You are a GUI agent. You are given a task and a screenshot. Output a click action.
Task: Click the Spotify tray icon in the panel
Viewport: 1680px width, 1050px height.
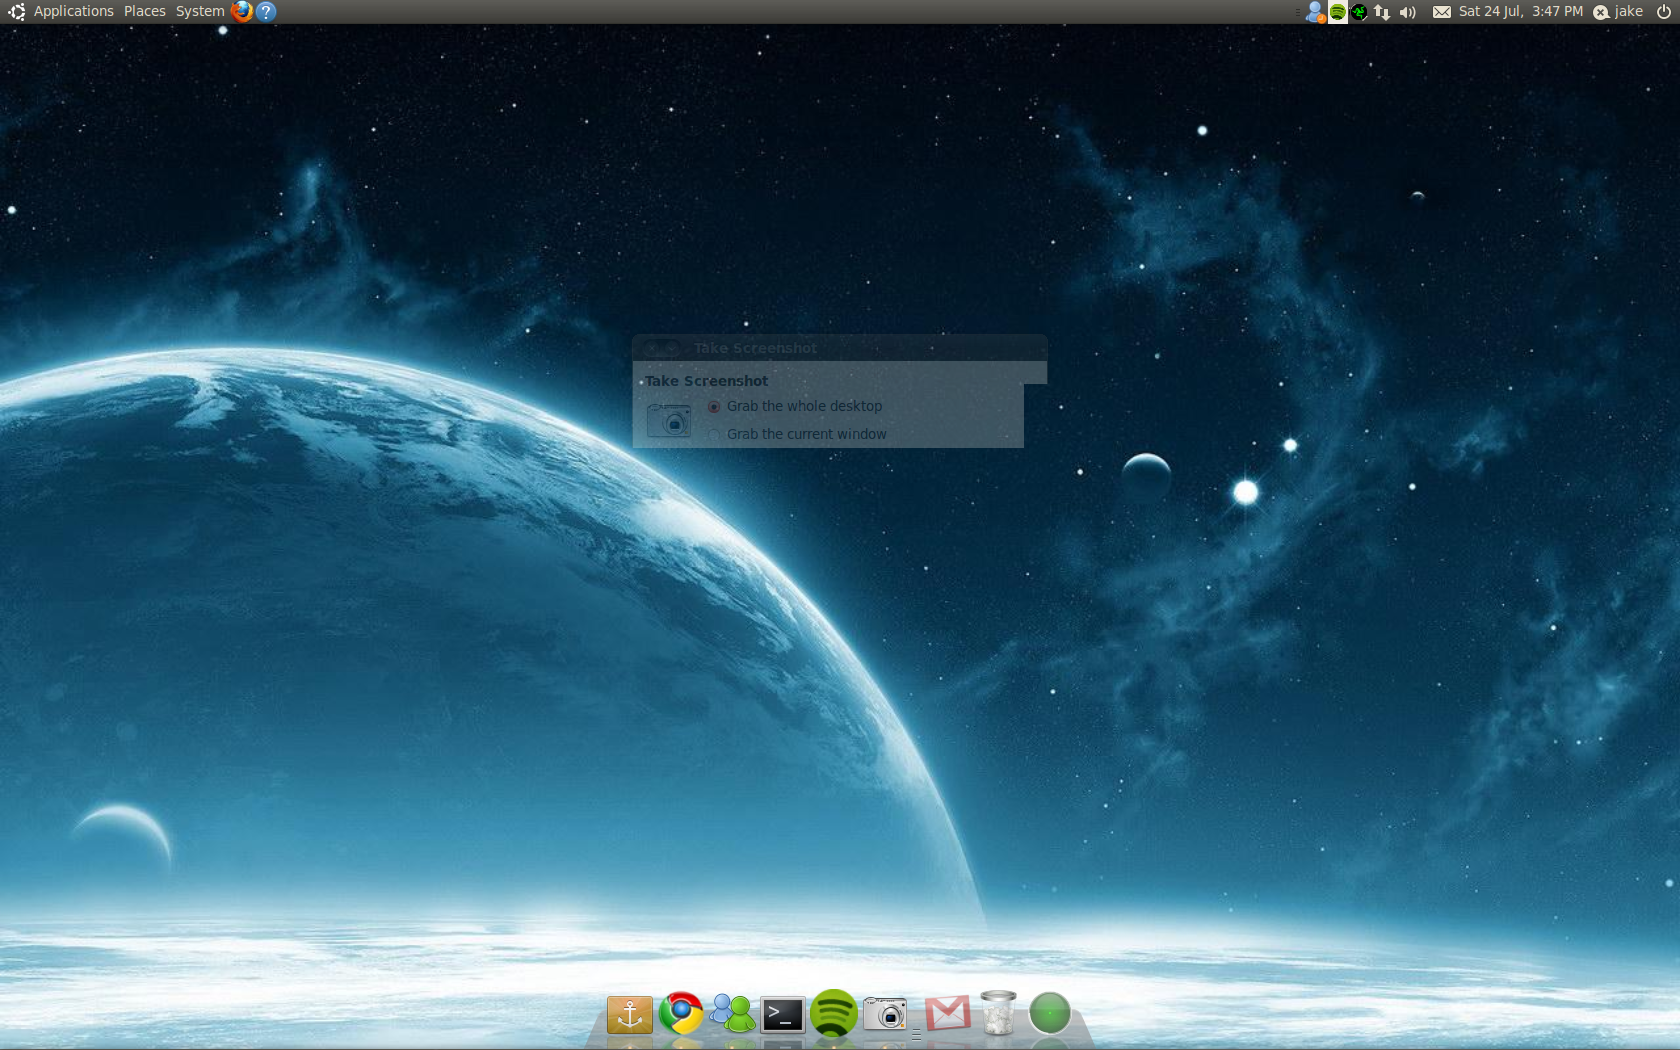pyautogui.click(x=1337, y=12)
